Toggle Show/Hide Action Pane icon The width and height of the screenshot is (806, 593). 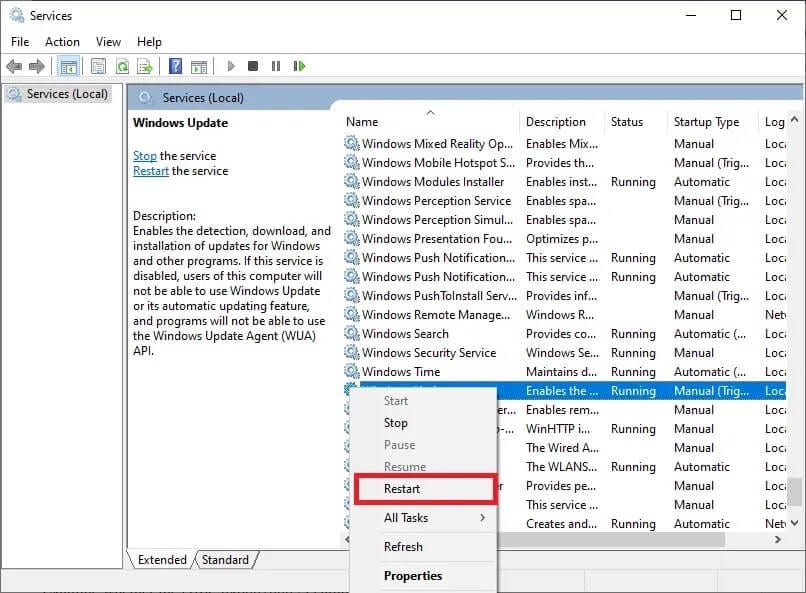click(x=199, y=66)
